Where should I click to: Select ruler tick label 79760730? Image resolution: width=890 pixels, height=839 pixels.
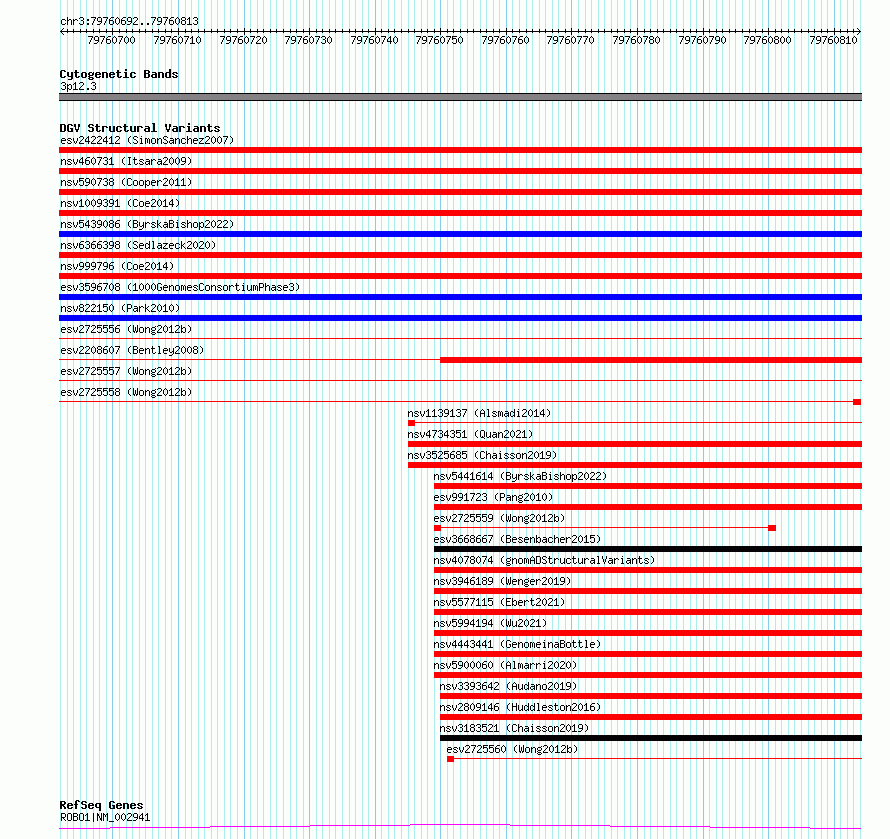[x=308, y=40]
